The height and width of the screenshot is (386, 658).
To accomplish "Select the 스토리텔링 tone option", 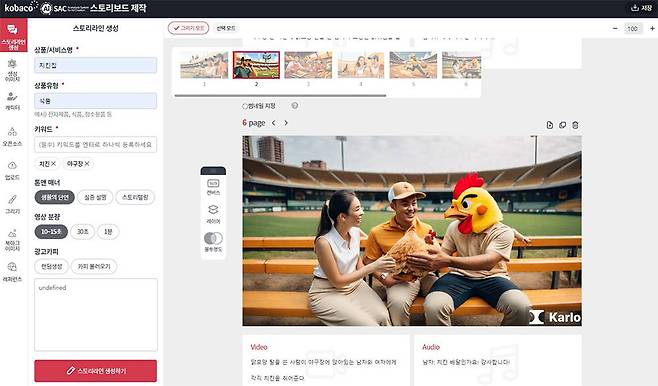I will pos(135,197).
